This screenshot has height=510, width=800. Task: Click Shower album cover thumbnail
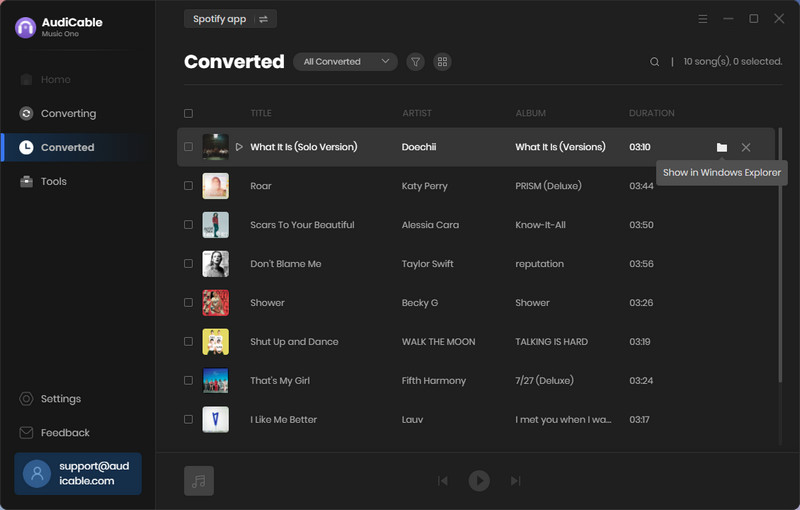tap(215, 302)
